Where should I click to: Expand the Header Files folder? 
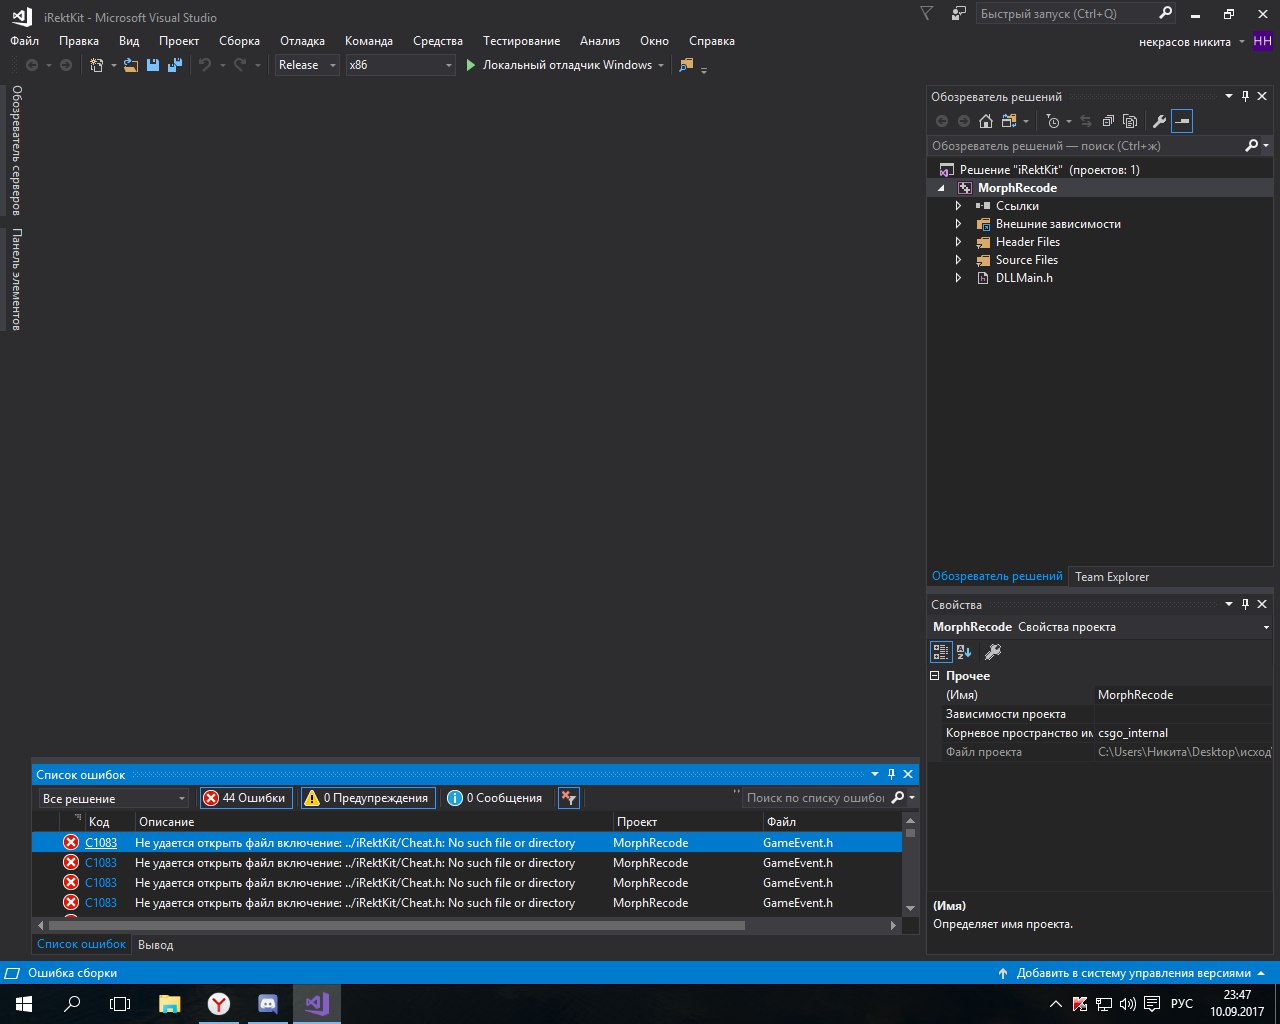click(x=958, y=242)
